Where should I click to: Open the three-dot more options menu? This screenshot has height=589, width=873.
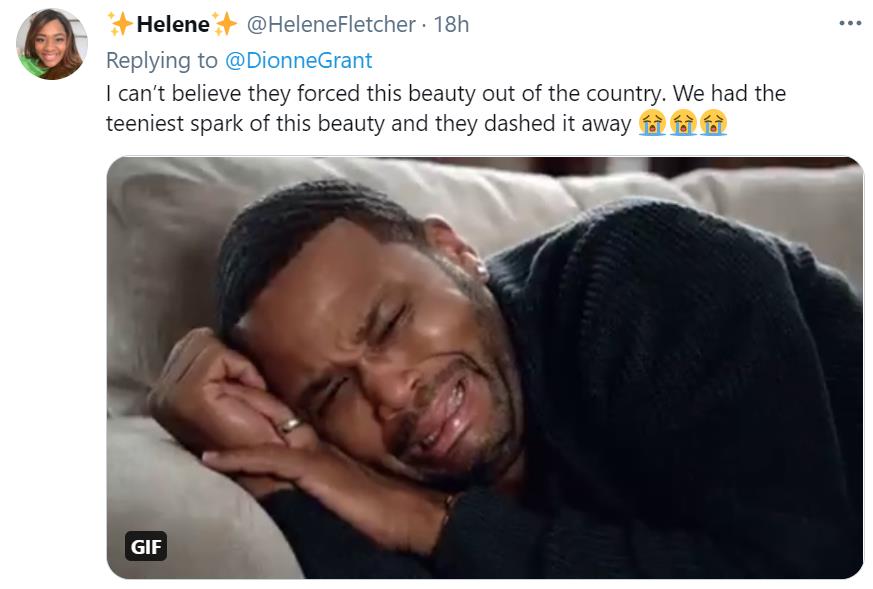(x=849, y=24)
